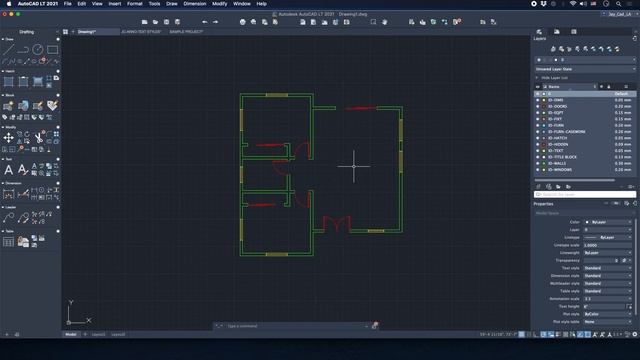Toggle visibility of ID-FURN layer
Screen dimensions: 640x360
[538, 125]
